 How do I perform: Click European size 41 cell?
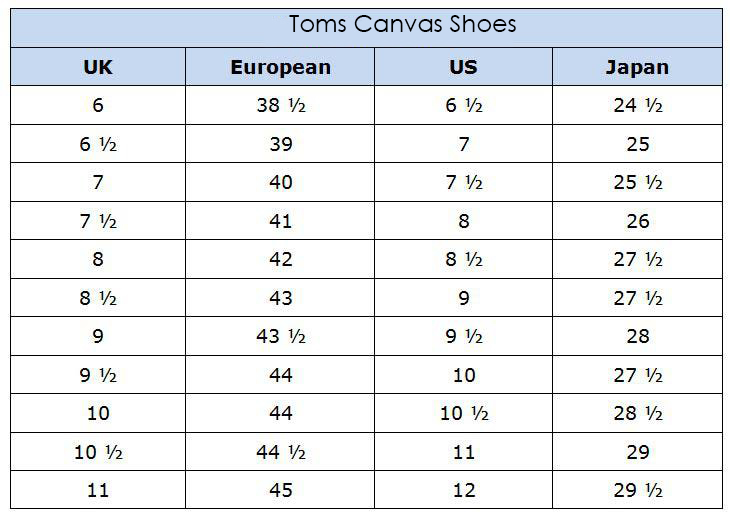pyautogui.click(x=280, y=221)
